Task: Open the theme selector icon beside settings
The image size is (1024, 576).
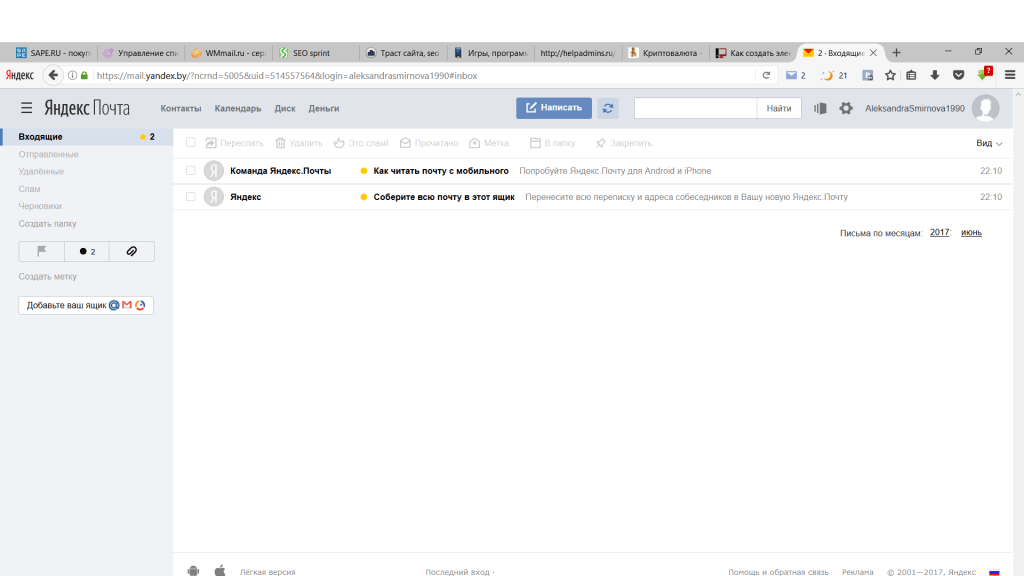Action: tap(820, 108)
